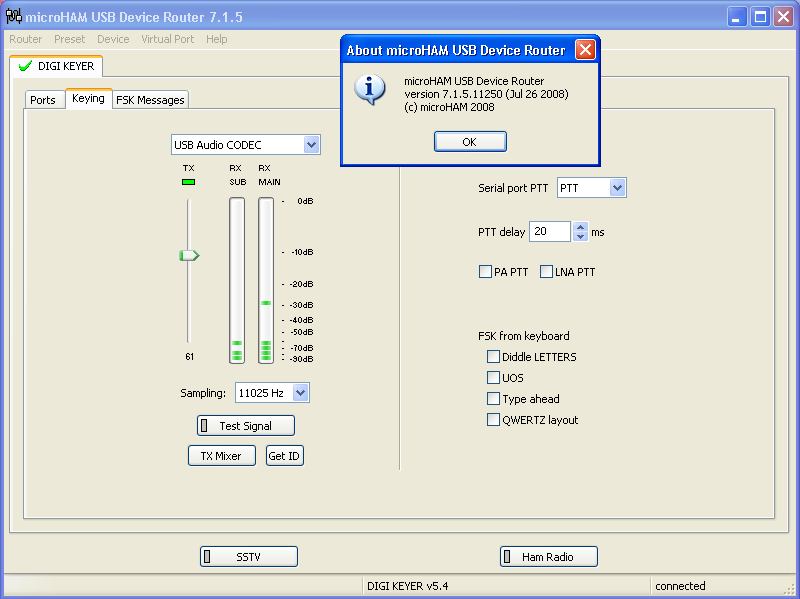Viewport: 800px width, 599px height.
Task: Open the TX Mixer
Action: [x=221, y=456]
